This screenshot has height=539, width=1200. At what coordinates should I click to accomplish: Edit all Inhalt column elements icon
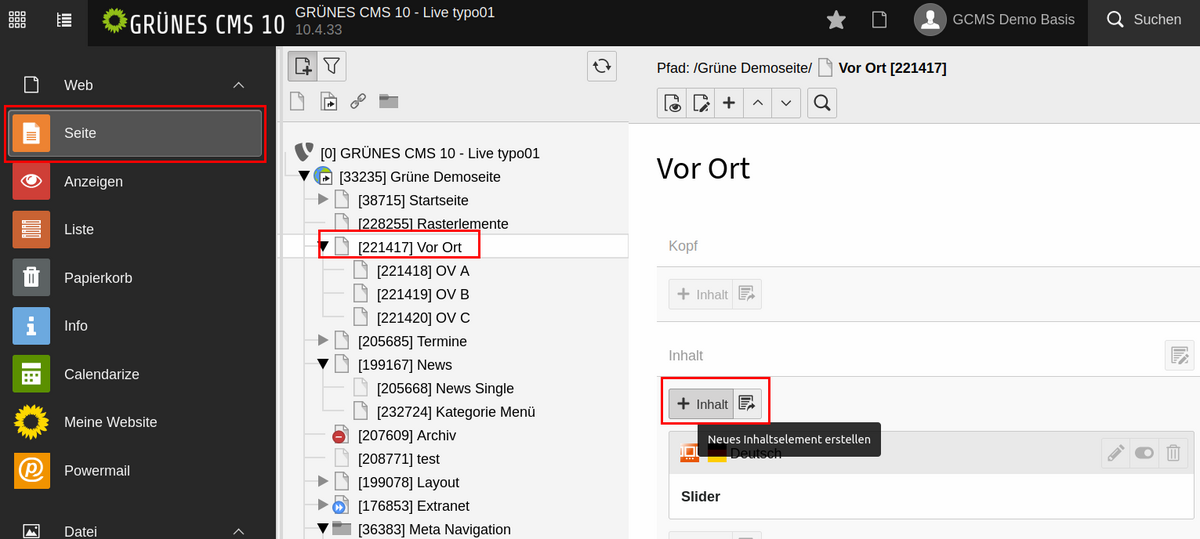click(x=1179, y=355)
